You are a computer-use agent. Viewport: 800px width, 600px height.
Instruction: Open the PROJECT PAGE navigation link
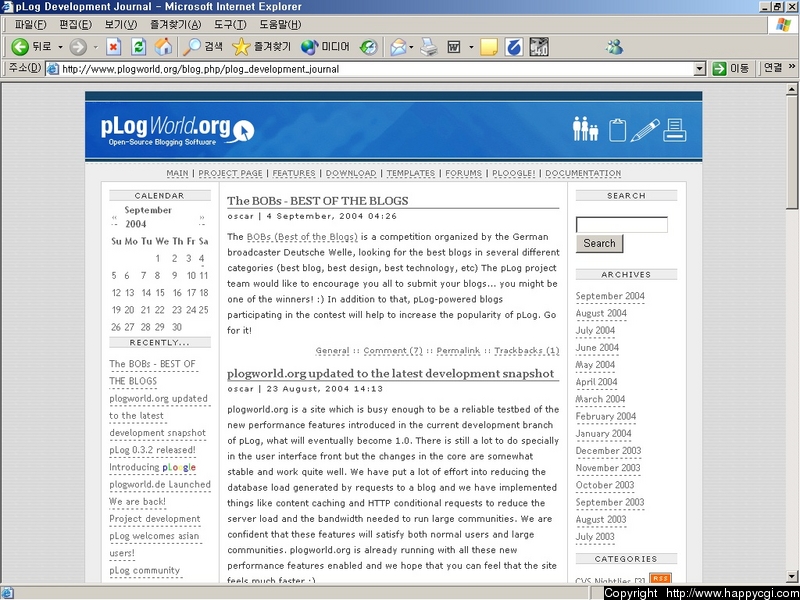230,173
